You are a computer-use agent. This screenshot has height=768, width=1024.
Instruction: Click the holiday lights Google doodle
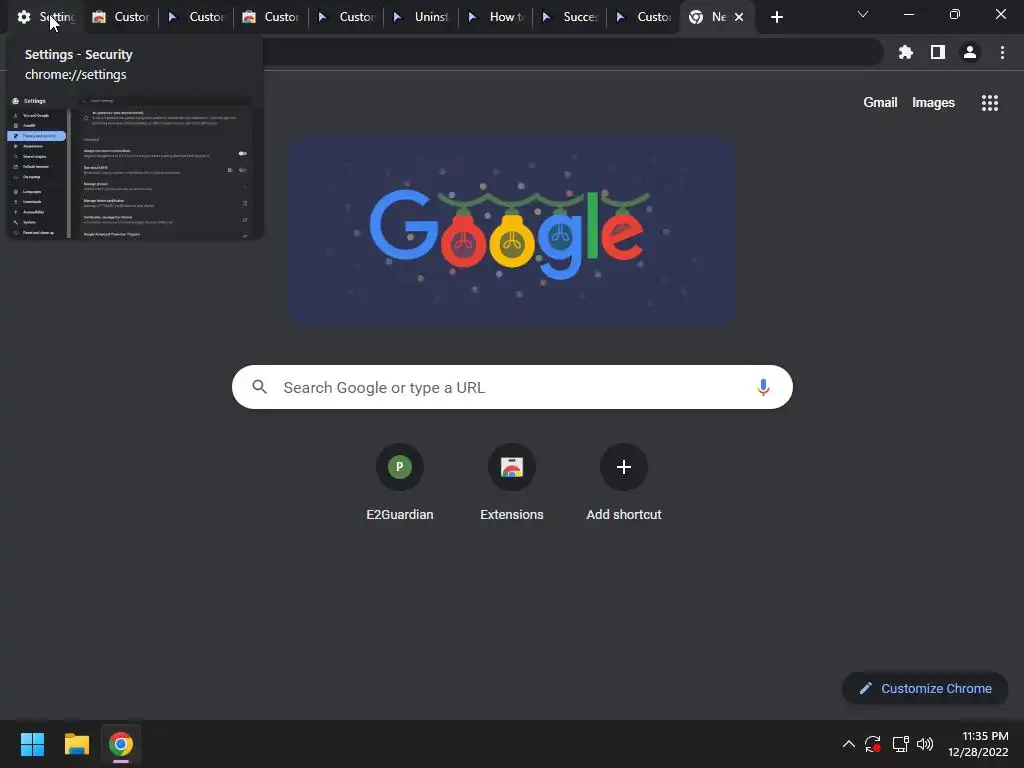click(513, 232)
